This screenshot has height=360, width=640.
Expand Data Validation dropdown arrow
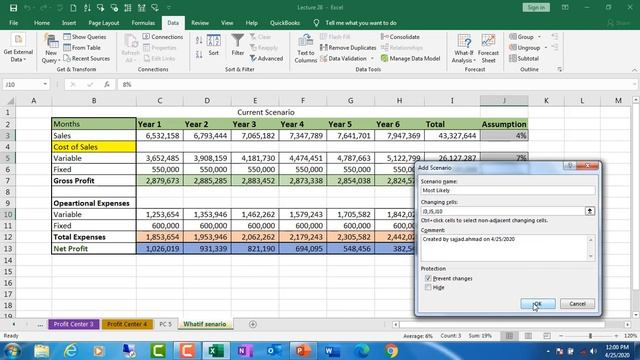[372, 59]
